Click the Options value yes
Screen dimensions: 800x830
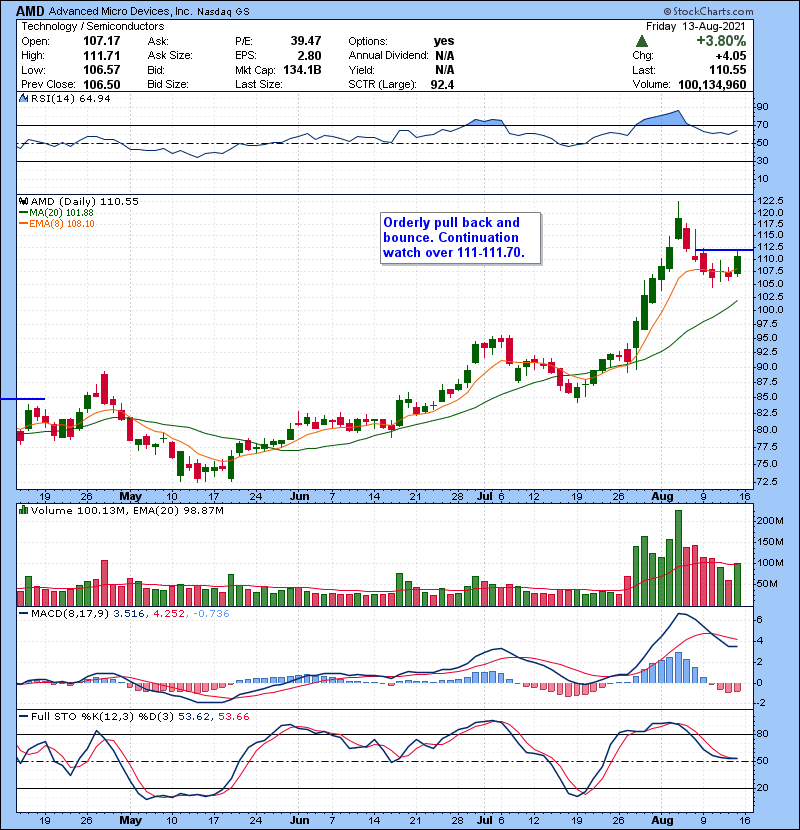click(444, 41)
